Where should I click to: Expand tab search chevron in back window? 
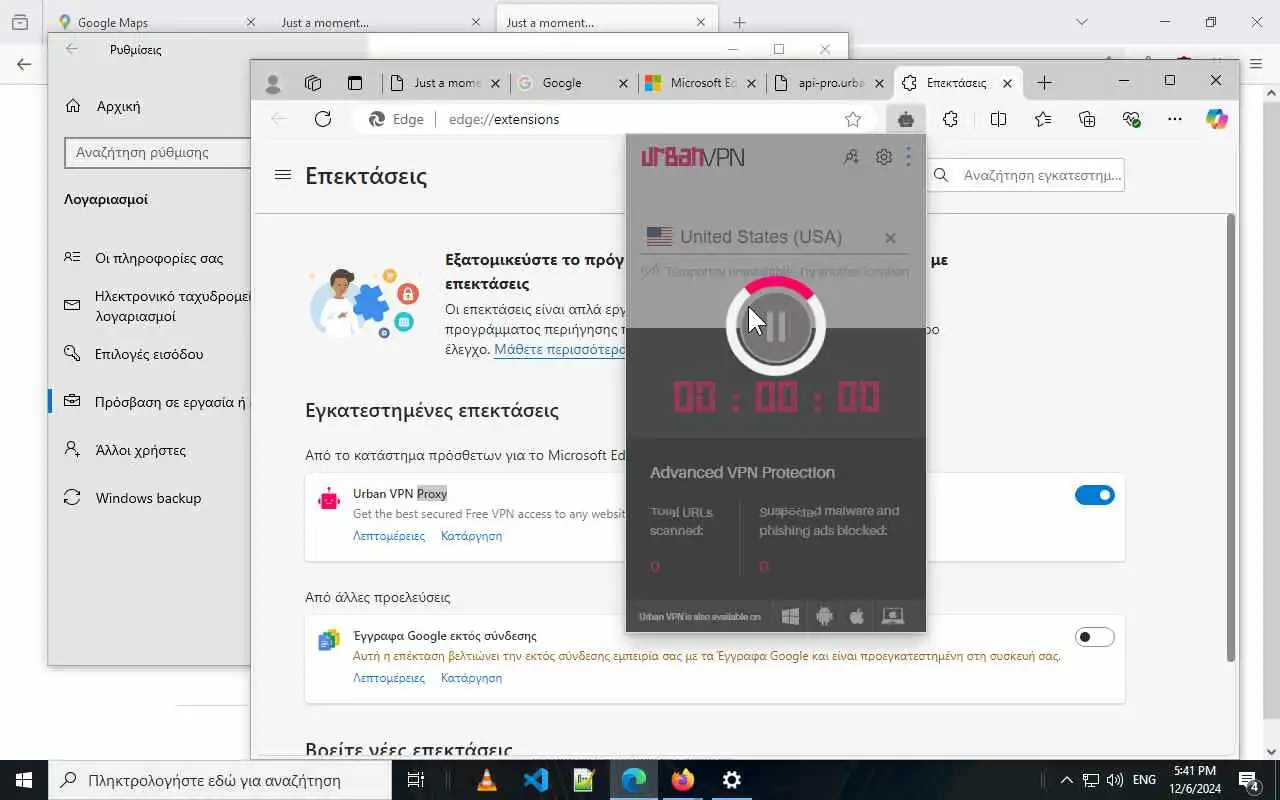click(x=1081, y=22)
